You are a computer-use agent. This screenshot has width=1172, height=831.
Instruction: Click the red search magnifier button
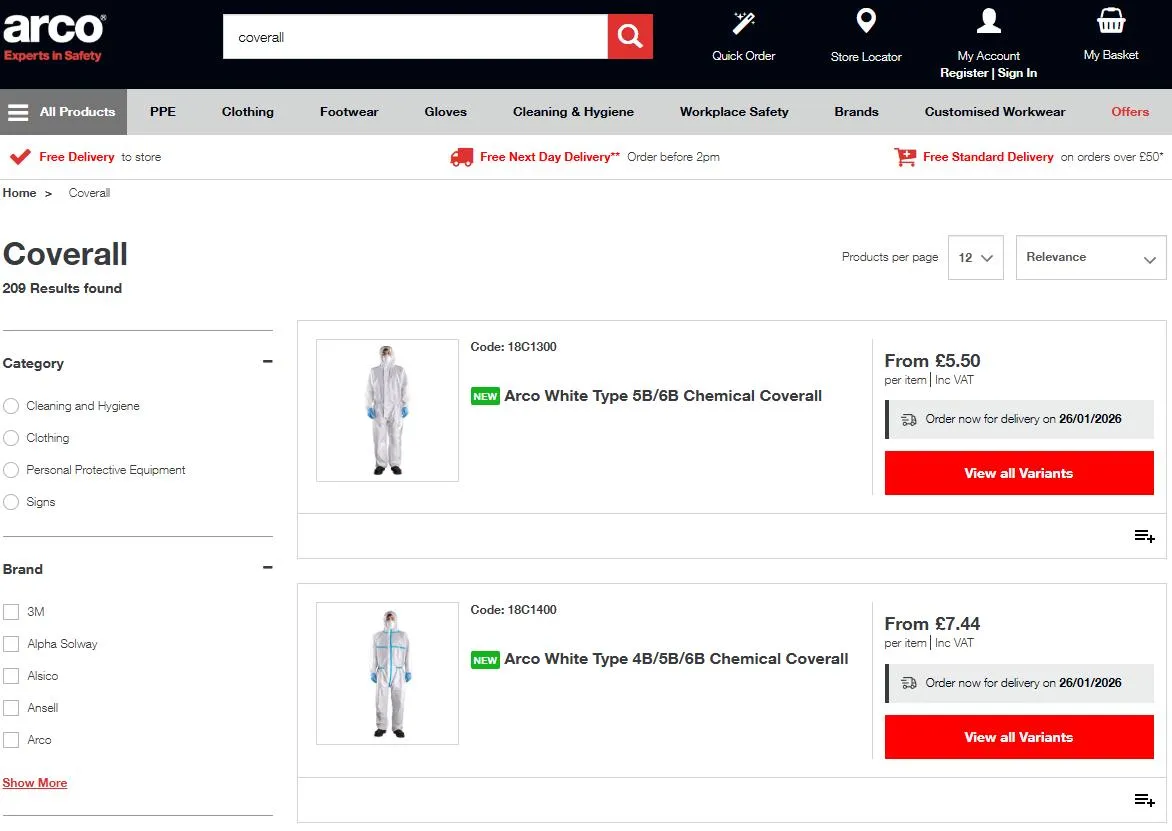coord(630,37)
